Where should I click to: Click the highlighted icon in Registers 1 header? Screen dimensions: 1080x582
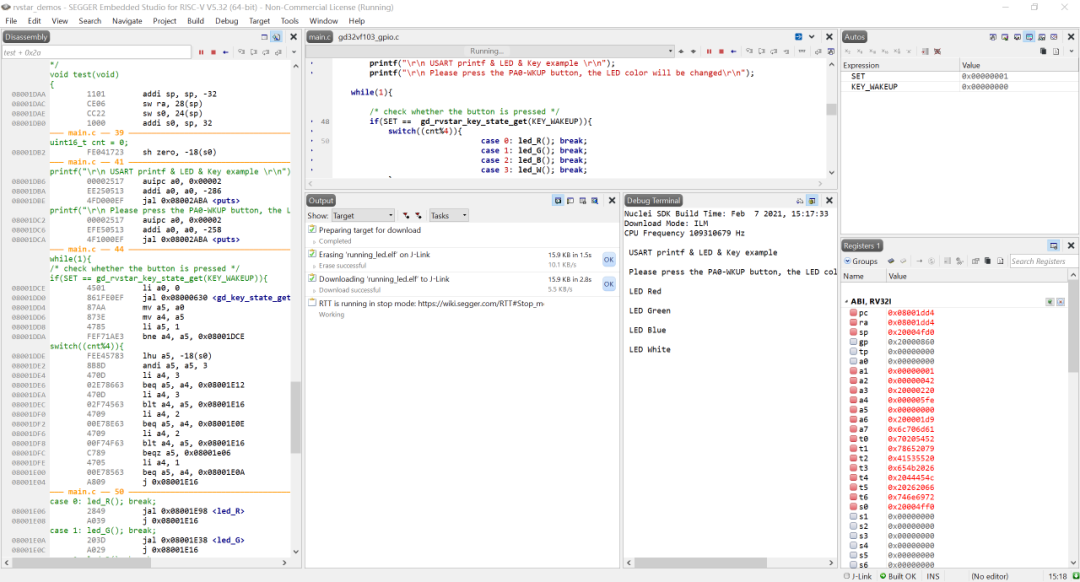pyautogui.click(x=1053, y=246)
